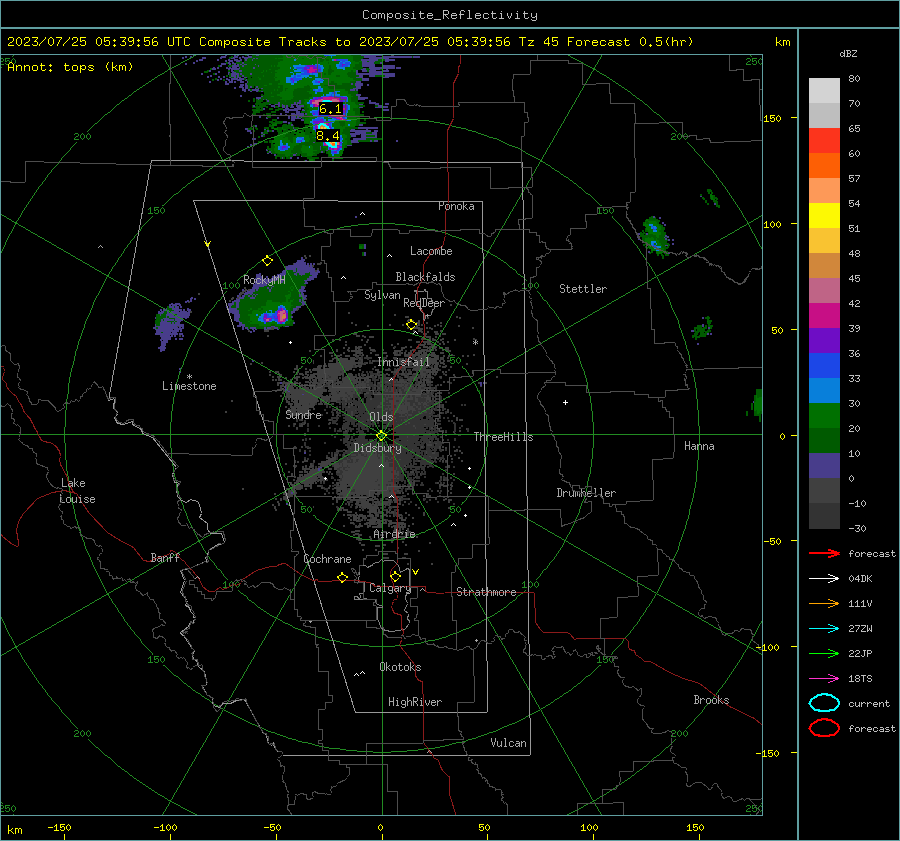
Task: Click the Brooks city label
Action: tap(711, 700)
